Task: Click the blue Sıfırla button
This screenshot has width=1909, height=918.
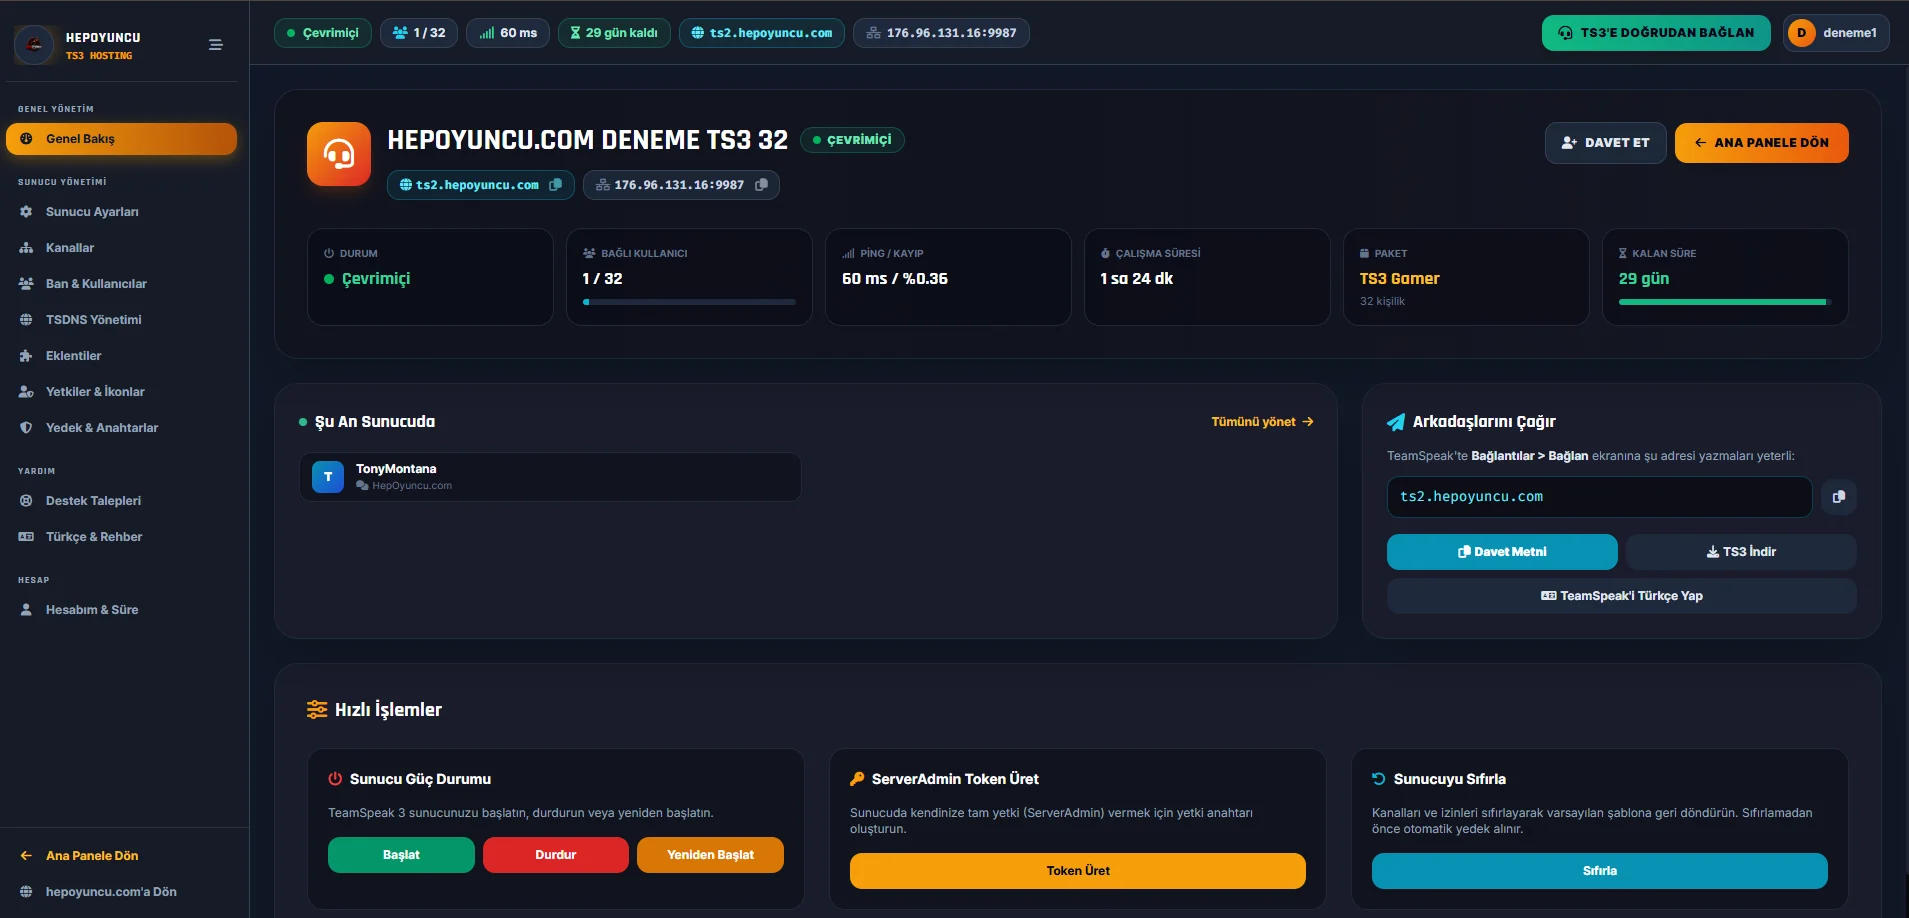Action: (x=1600, y=871)
